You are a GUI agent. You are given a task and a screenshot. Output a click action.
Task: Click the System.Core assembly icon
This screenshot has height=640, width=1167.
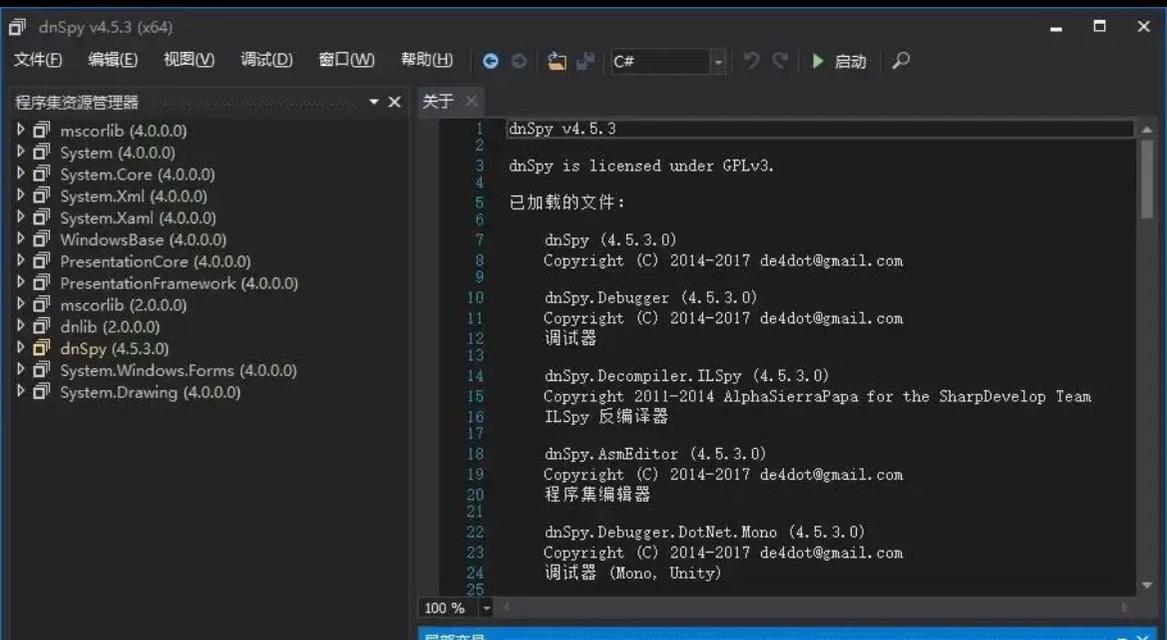pos(42,174)
